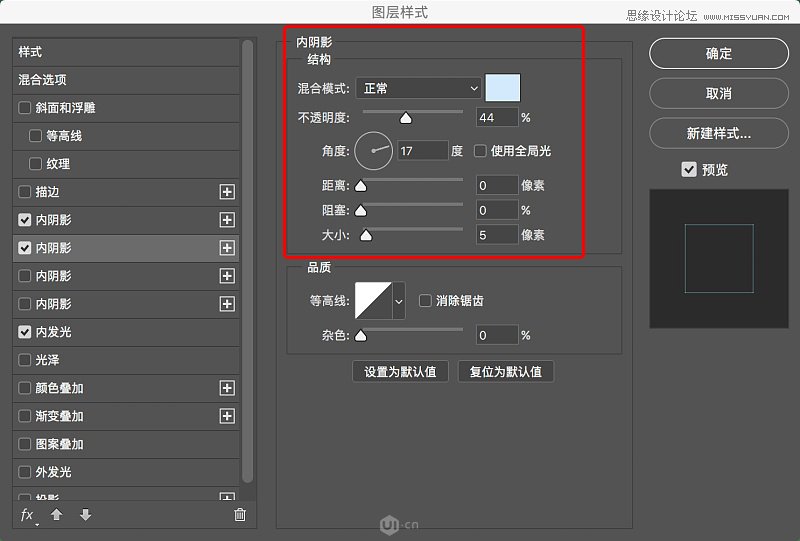The image size is (800, 541).
Task: Check the 使用全局光 checkbox
Action: [480, 151]
